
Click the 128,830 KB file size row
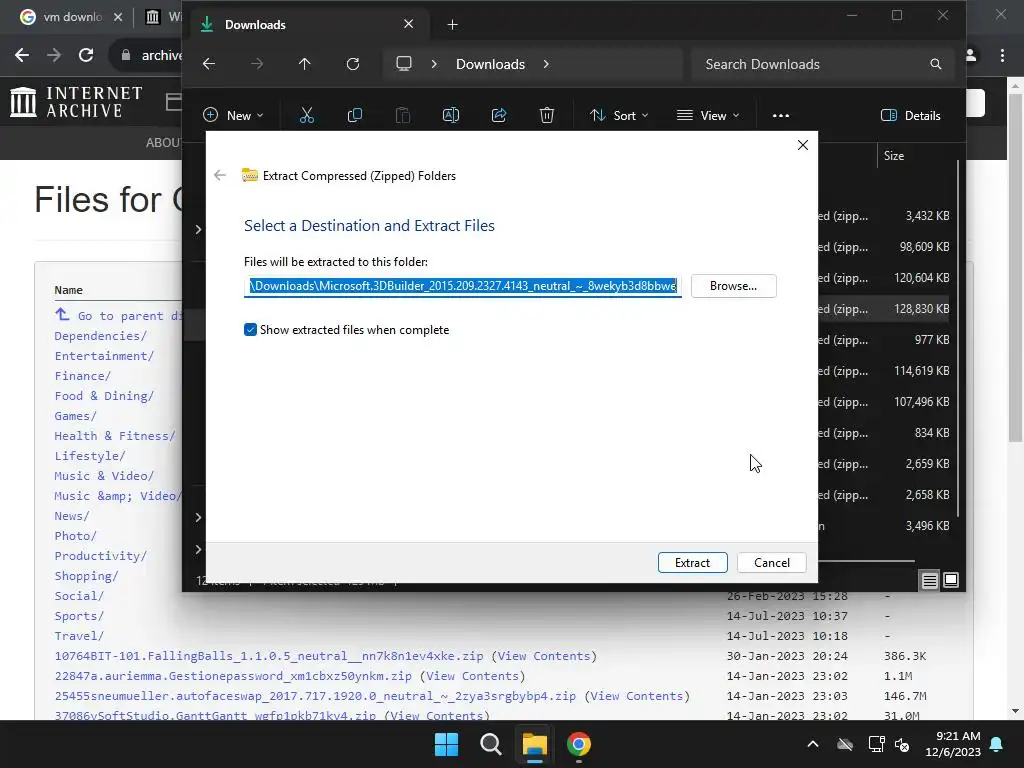(x=885, y=309)
